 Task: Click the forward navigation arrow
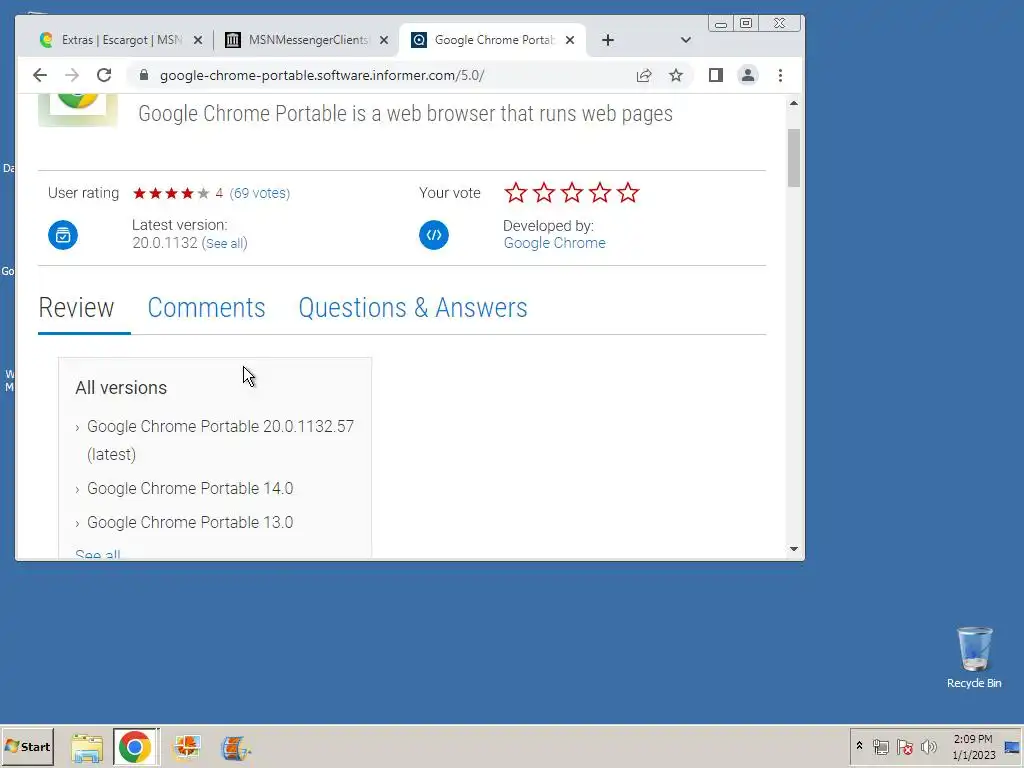coord(72,75)
